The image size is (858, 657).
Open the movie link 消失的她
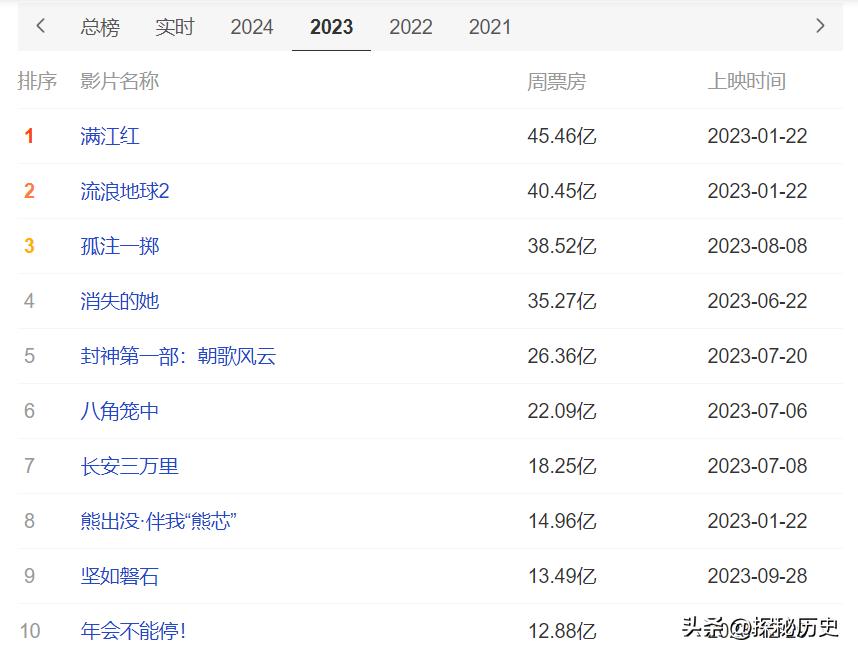point(120,301)
